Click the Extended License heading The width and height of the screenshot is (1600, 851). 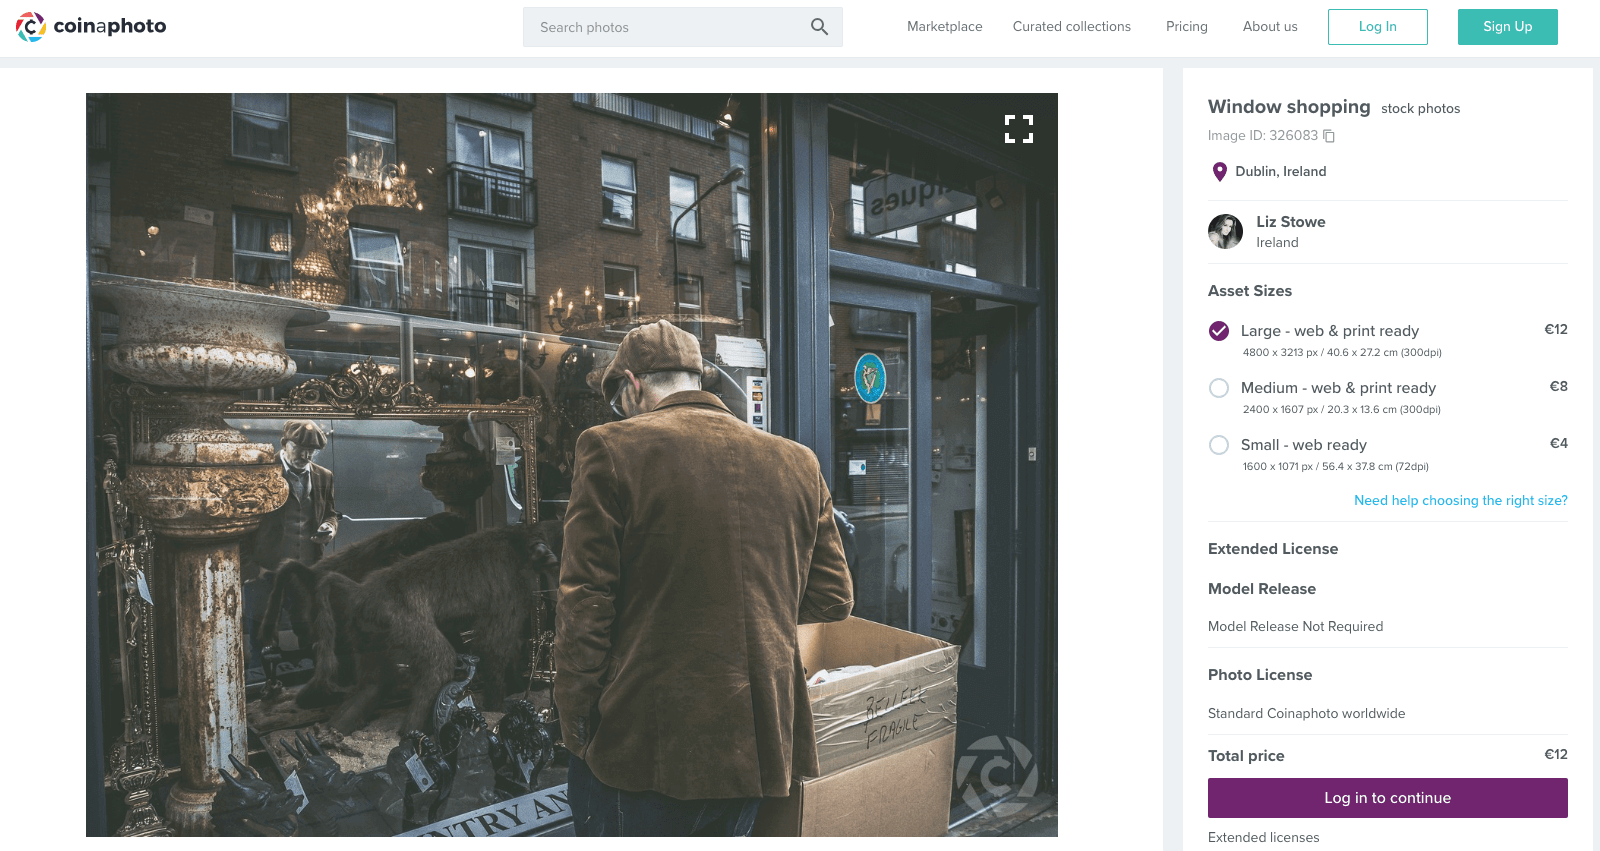point(1272,549)
